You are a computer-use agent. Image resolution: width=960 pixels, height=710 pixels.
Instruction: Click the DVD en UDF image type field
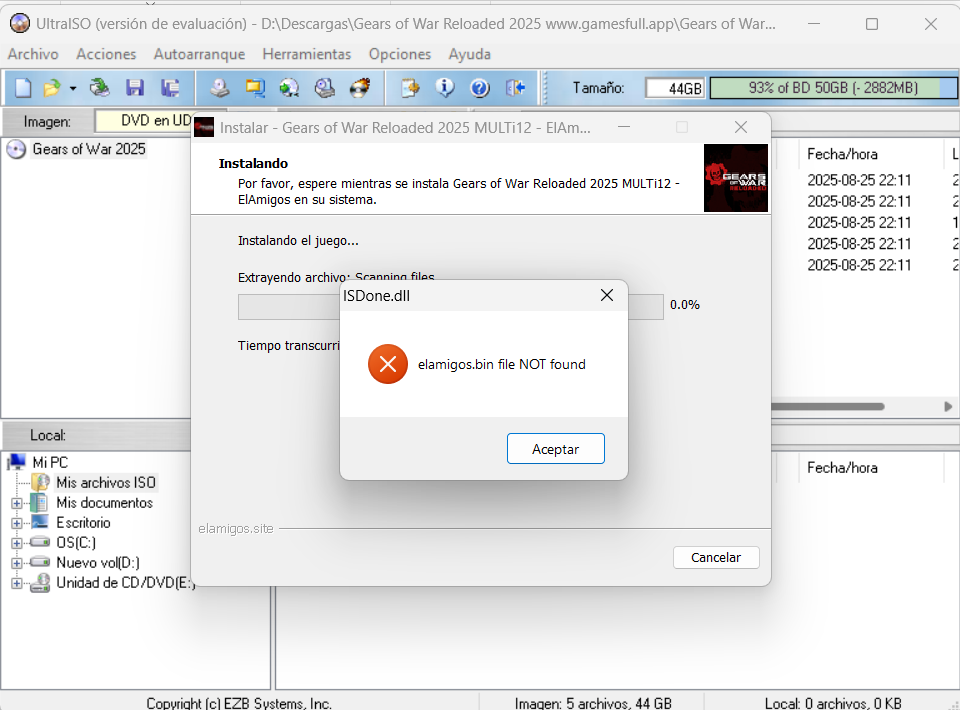coord(144,121)
